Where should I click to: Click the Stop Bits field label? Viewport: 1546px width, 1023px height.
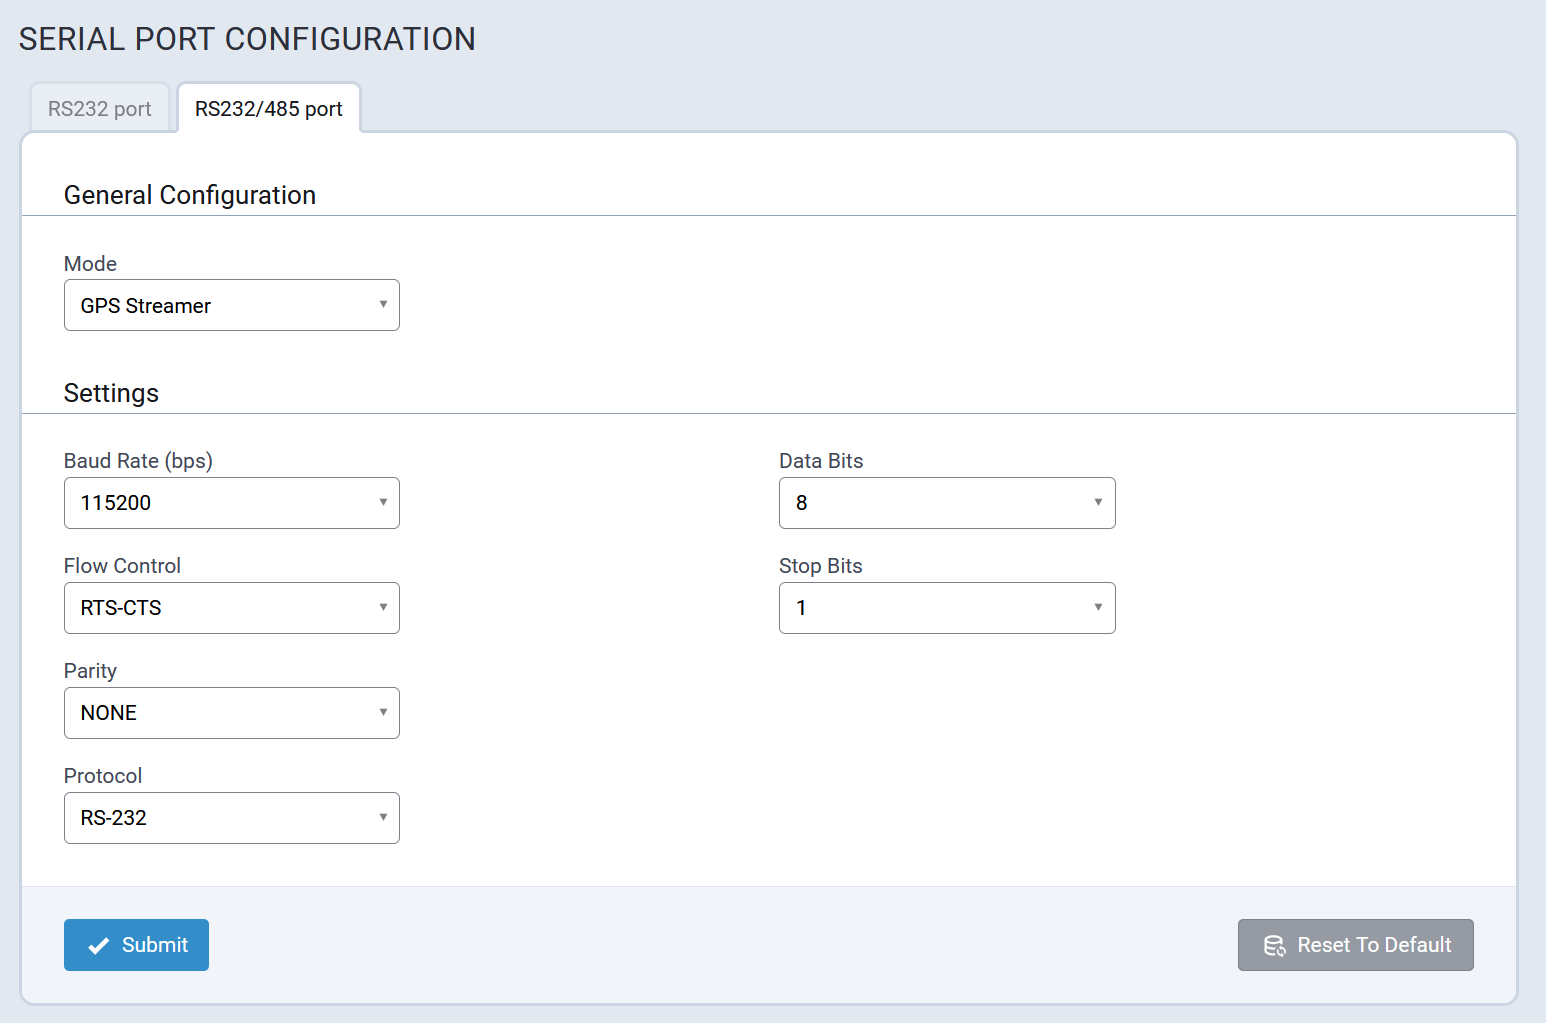pos(820,566)
